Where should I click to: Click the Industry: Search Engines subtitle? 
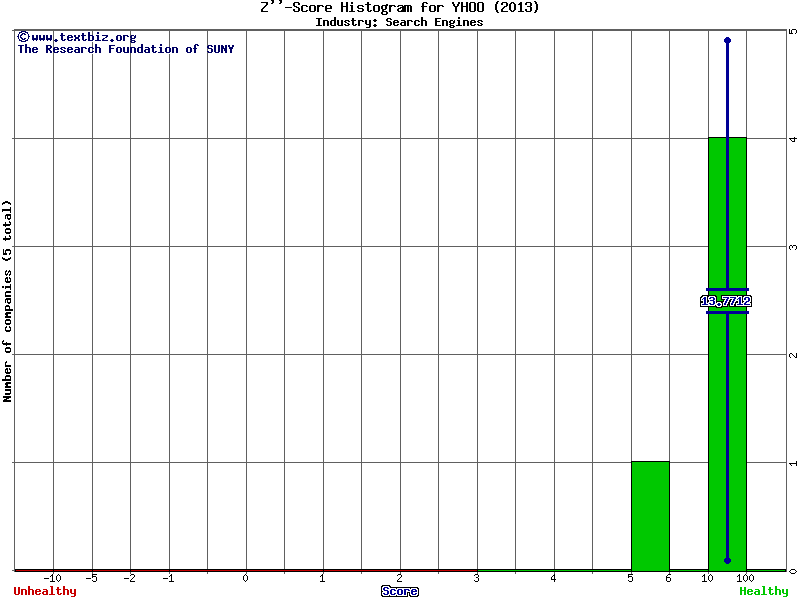[x=399, y=22]
